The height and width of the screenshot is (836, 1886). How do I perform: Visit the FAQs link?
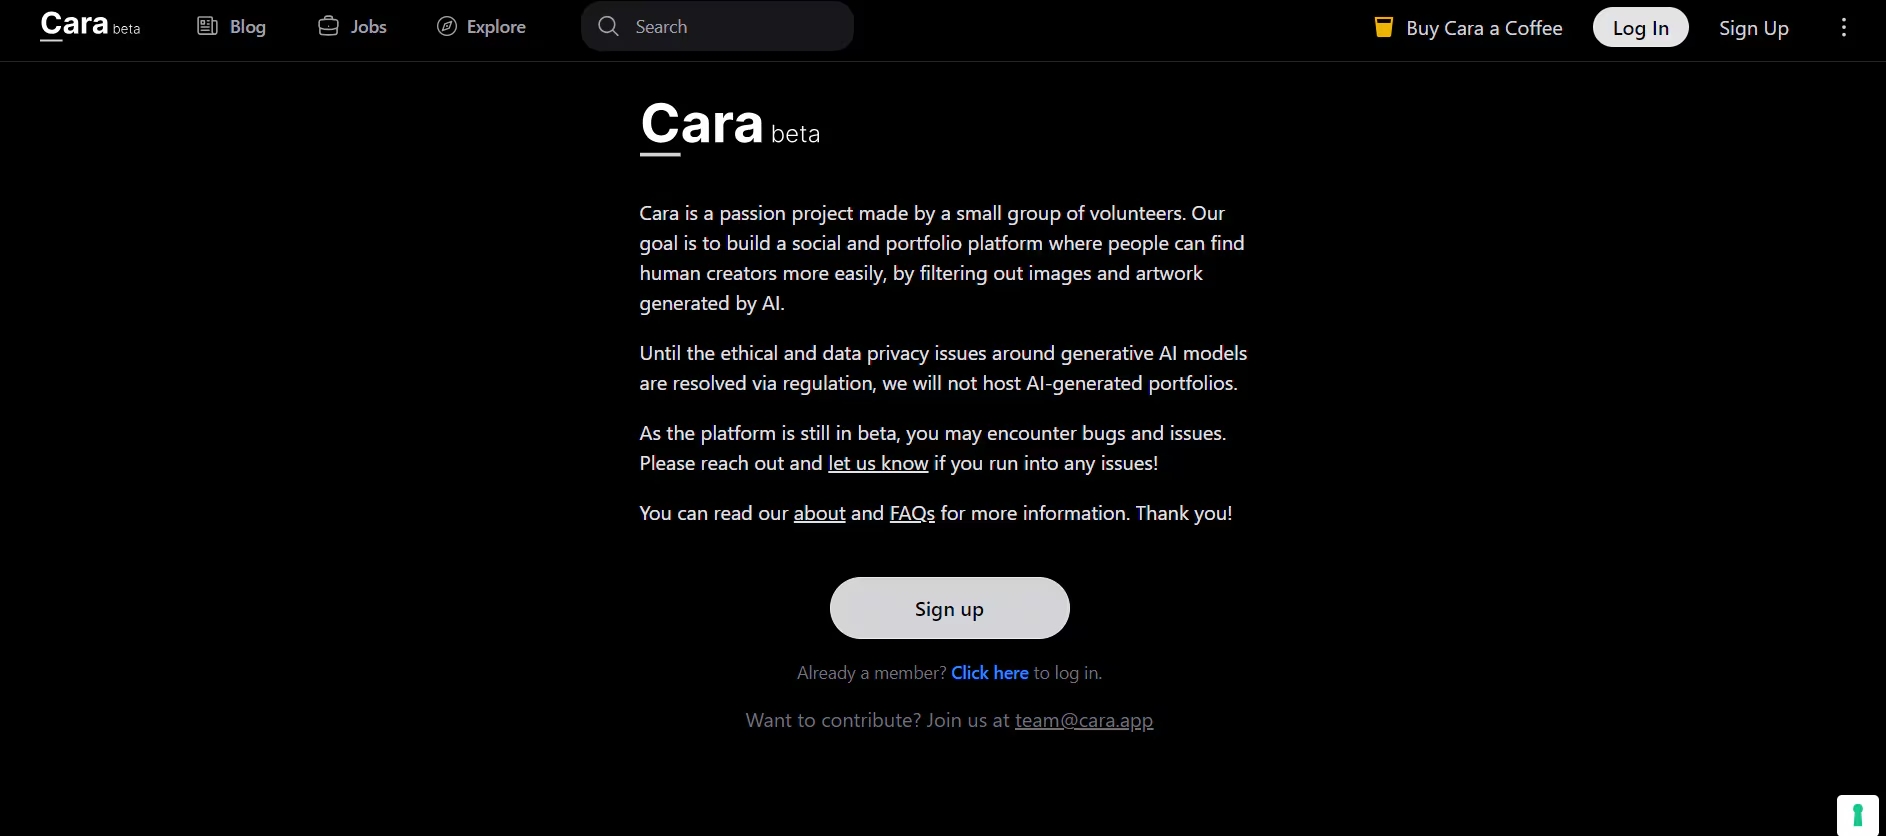coord(912,513)
